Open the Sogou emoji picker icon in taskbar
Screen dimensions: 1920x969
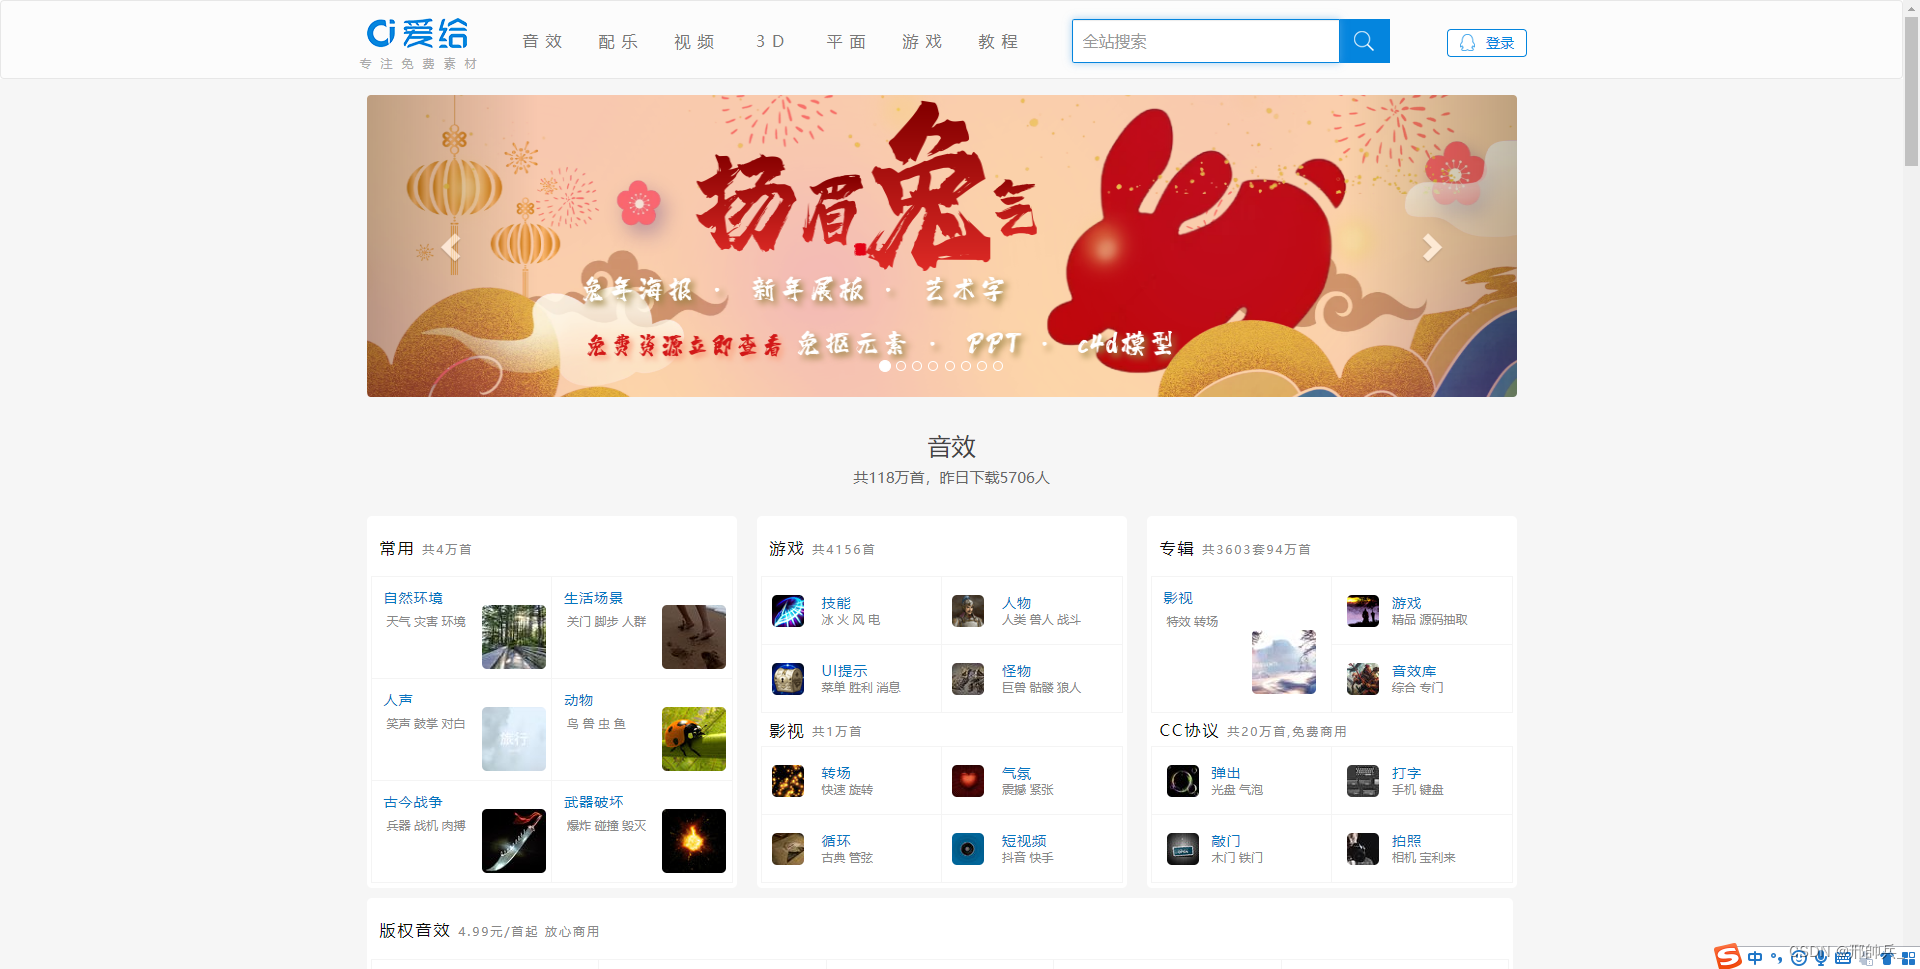tap(1797, 957)
